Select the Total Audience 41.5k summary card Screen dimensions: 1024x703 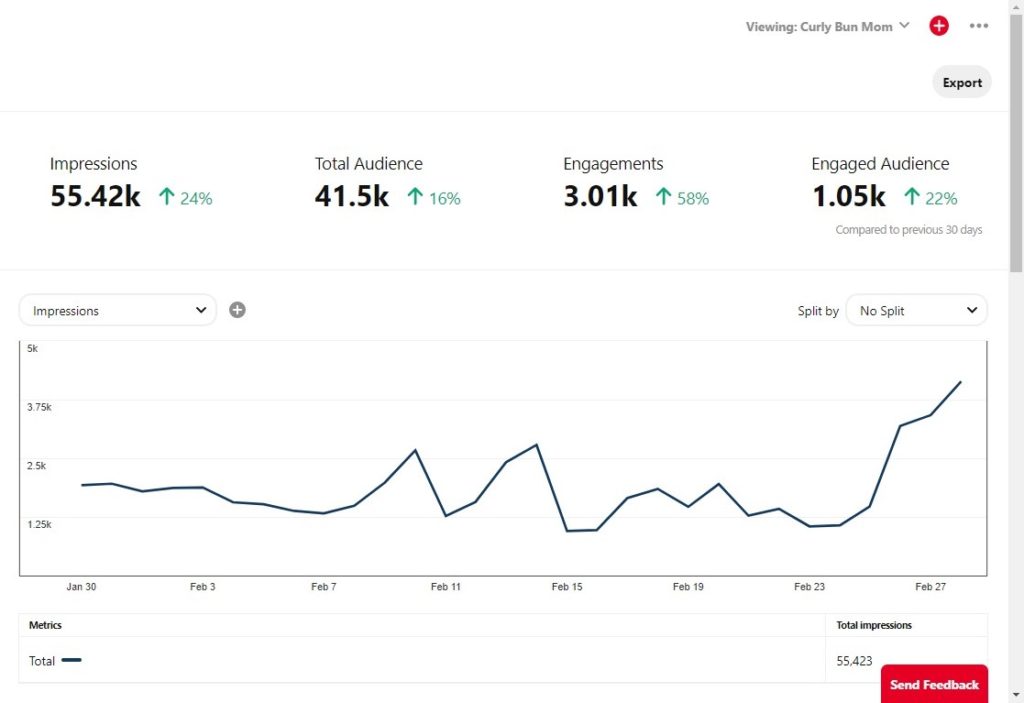click(x=388, y=182)
